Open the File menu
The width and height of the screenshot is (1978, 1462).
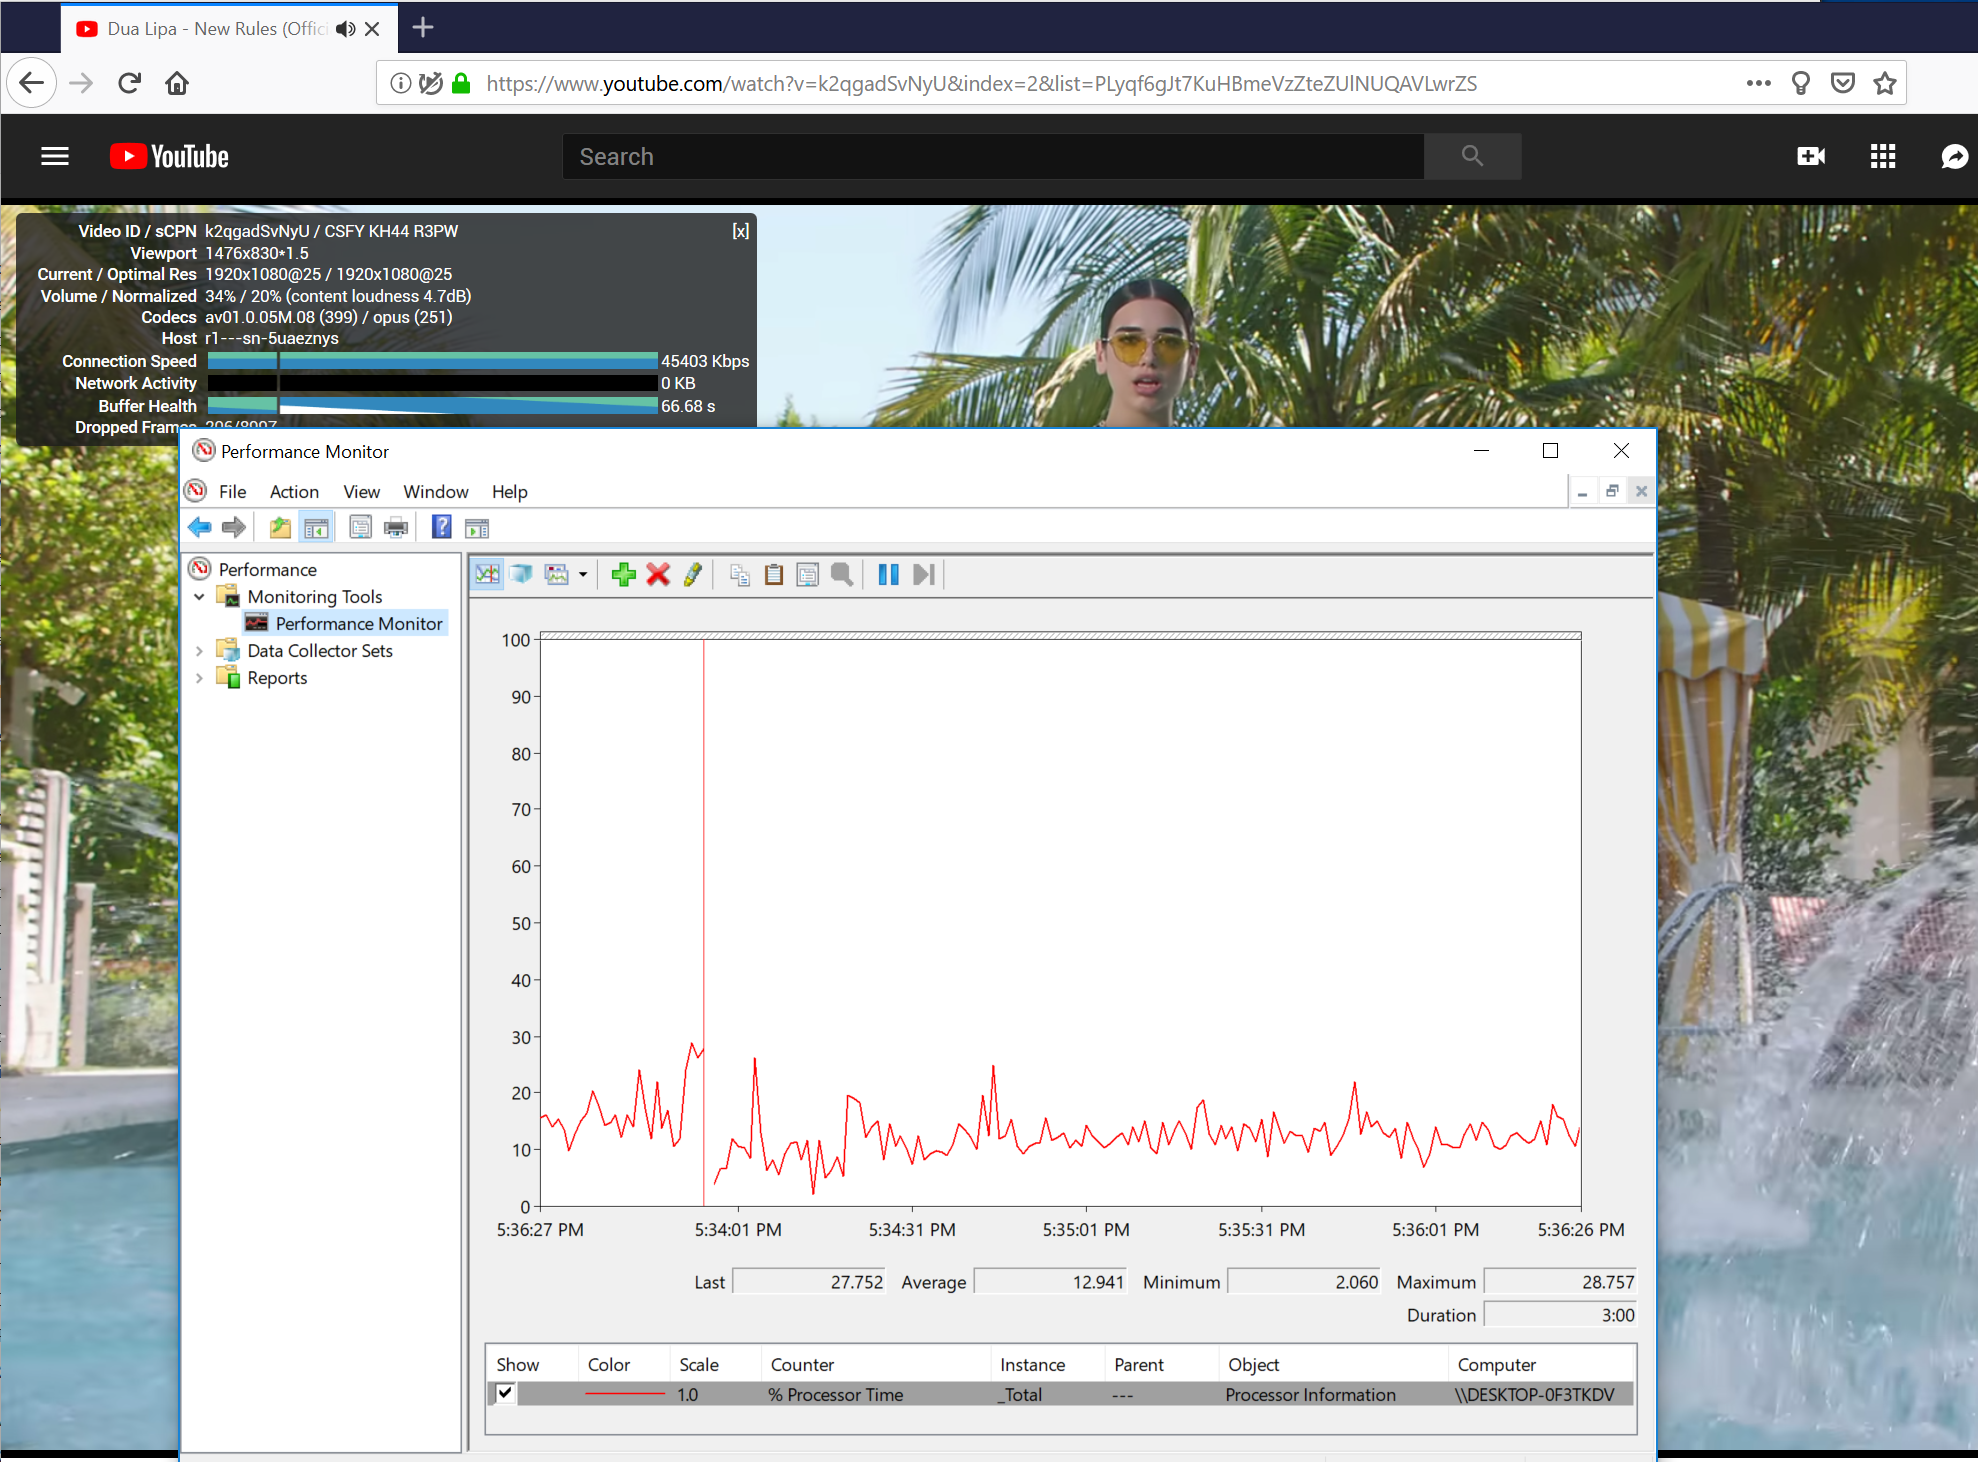coord(232,491)
